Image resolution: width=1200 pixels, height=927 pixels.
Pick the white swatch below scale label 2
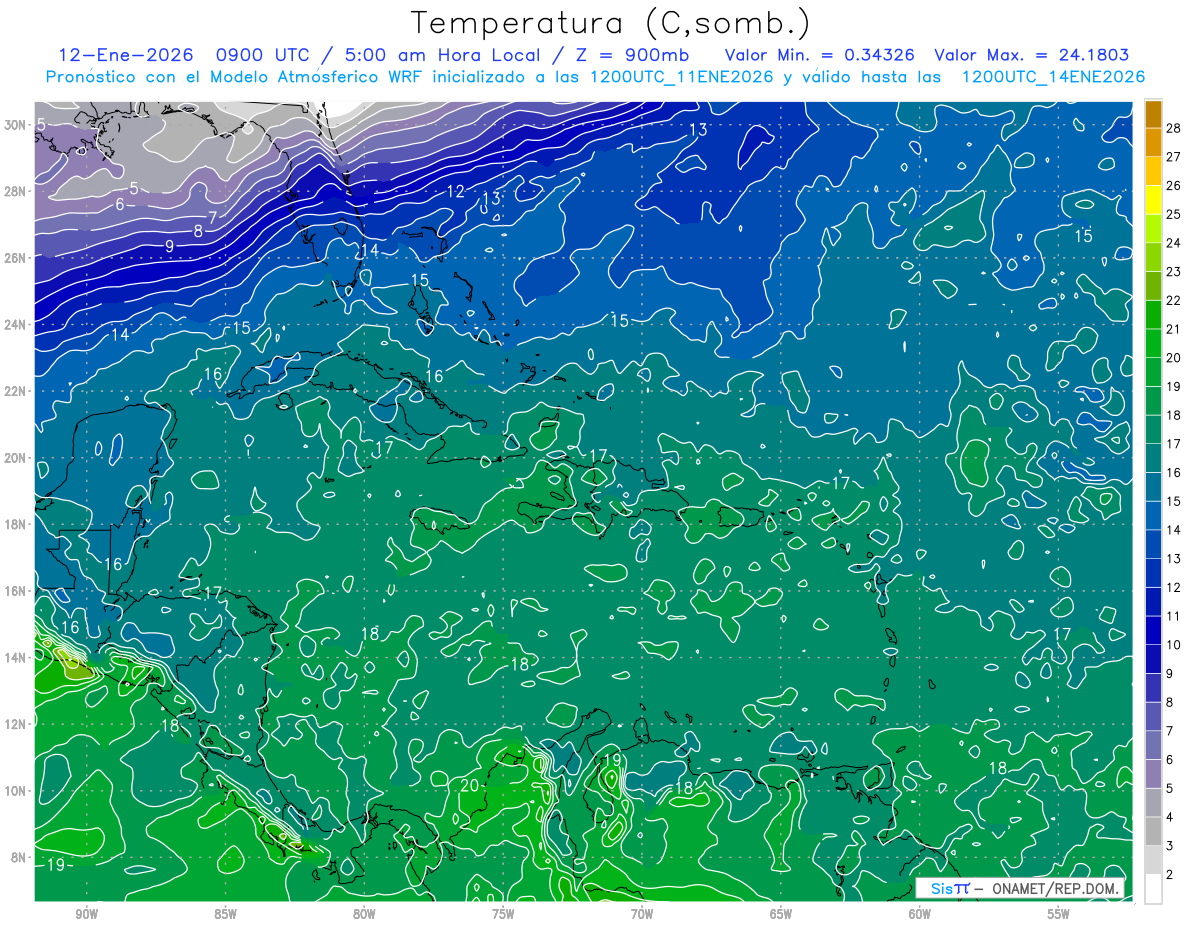coord(1153,888)
